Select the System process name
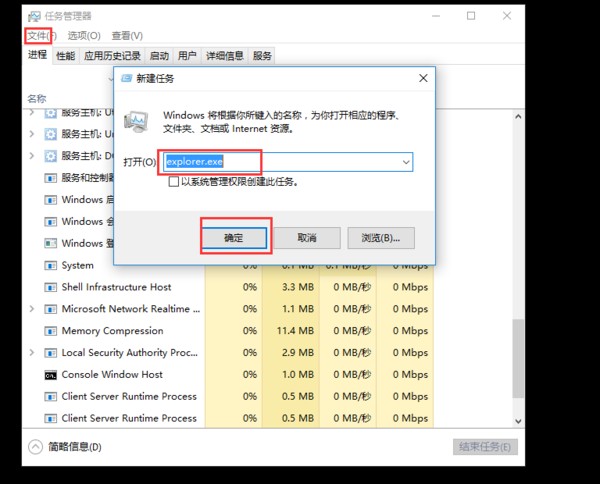Viewport: 600px width, 484px height. (78, 266)
